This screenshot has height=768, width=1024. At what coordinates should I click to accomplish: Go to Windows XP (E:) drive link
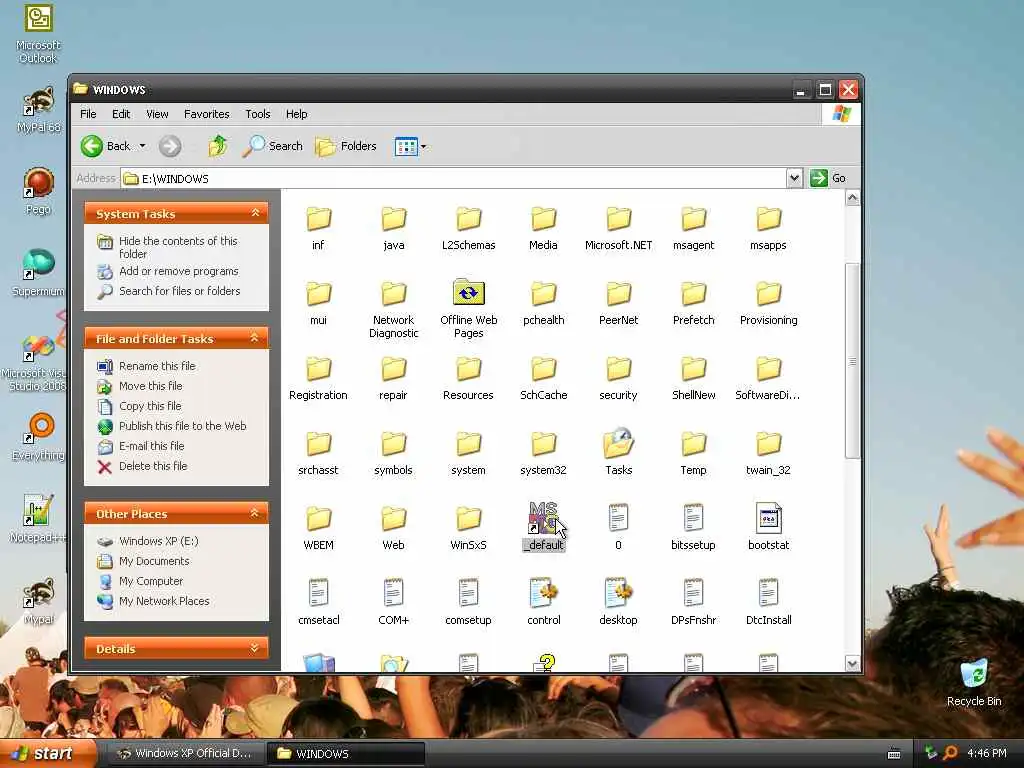[x=148, y=541]
